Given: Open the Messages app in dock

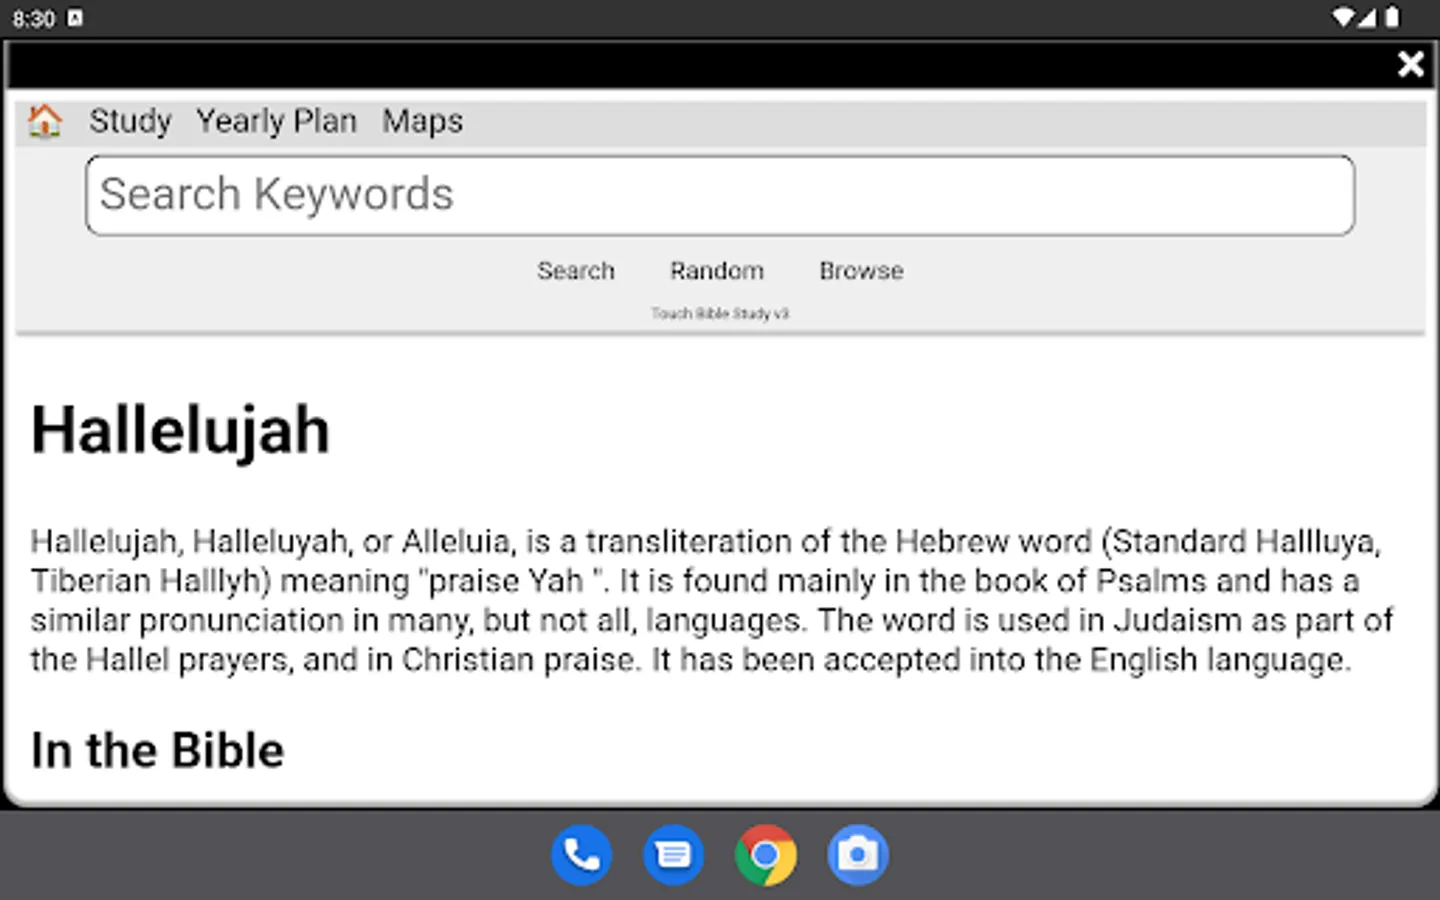Looking at the screenshot, I should pos(673,855).
